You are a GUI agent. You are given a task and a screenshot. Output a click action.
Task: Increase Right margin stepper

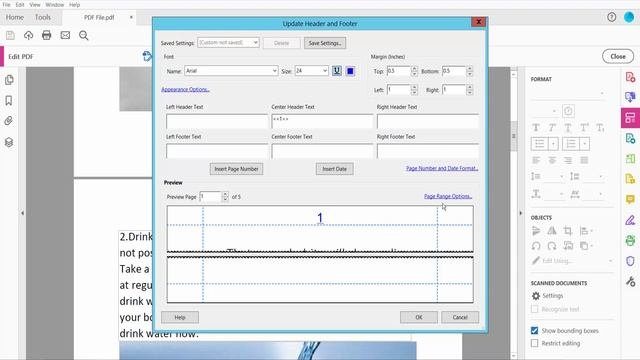(470, 87)
